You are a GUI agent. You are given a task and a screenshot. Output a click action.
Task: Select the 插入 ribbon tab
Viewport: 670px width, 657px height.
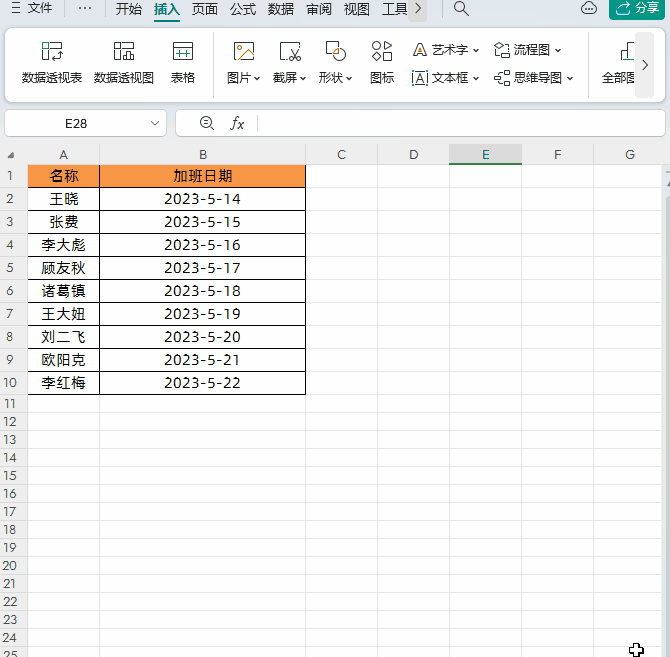(167, 9)
